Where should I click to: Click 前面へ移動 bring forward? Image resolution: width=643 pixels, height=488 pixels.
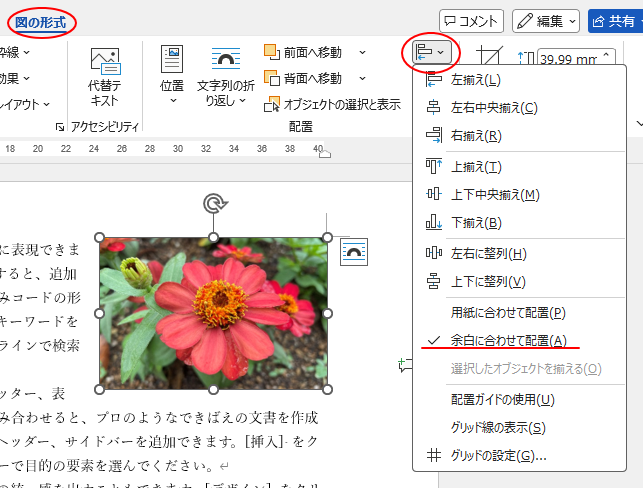(x=303, y=52)
